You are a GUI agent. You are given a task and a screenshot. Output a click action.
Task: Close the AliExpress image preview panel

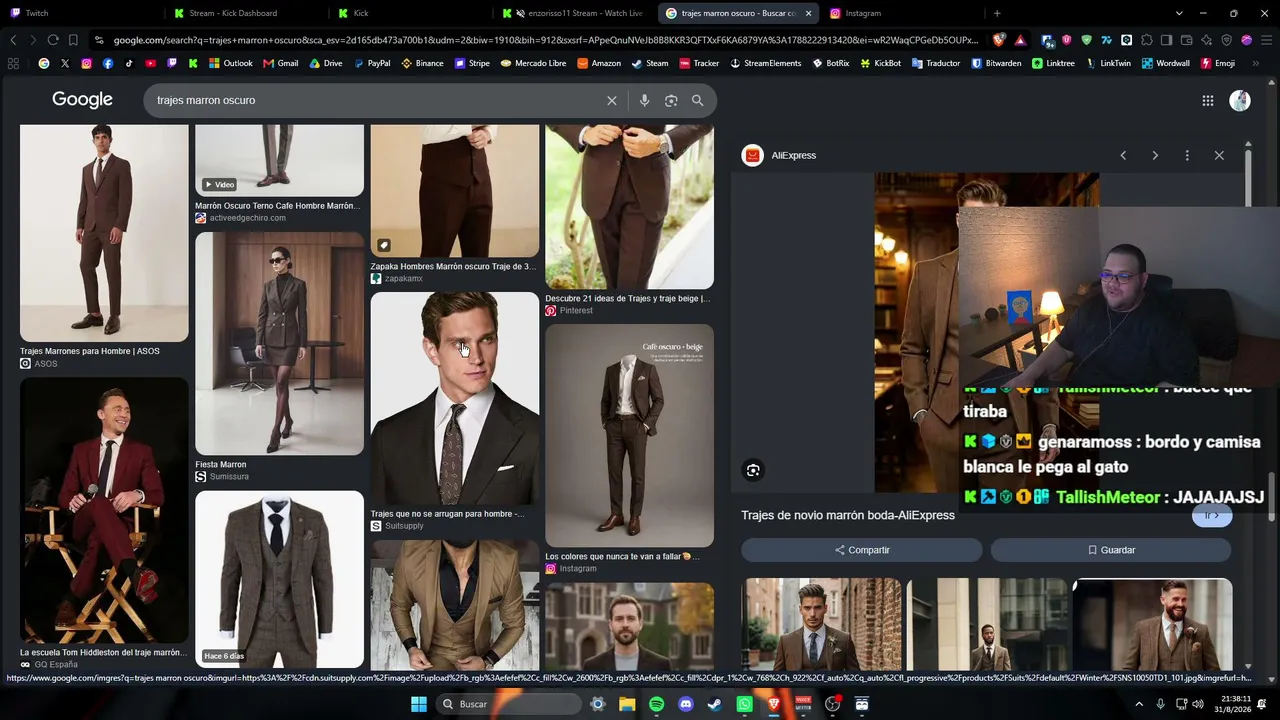point(1219,155)
